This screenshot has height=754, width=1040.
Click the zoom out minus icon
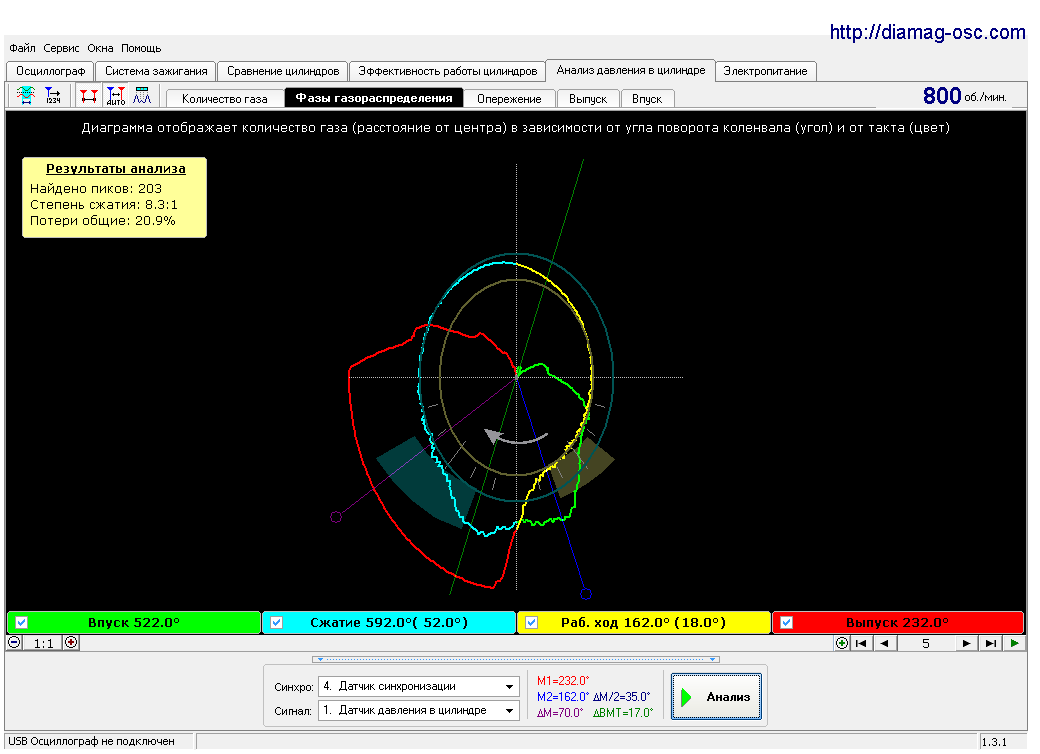14,642
